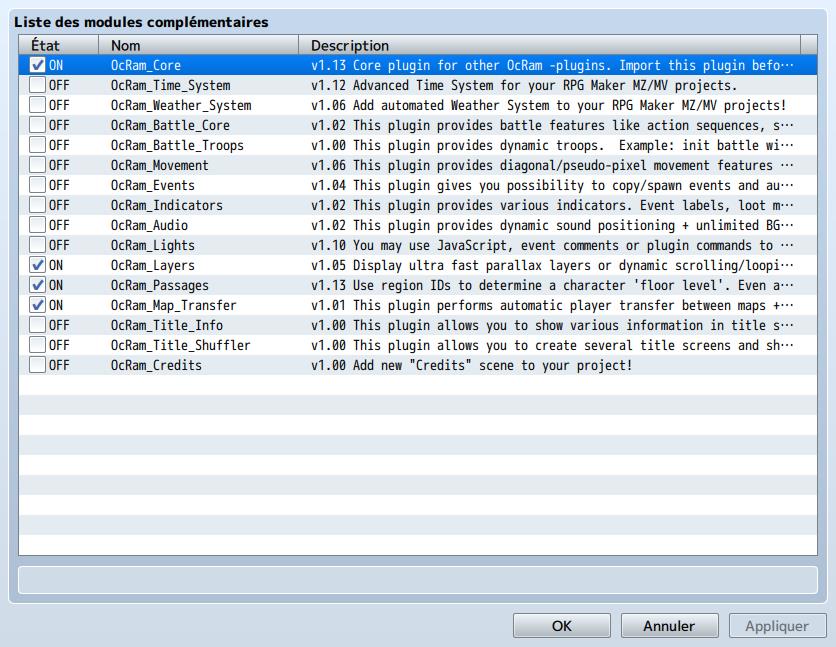Select the OcRam_Passages name

(x=159, y=285)
